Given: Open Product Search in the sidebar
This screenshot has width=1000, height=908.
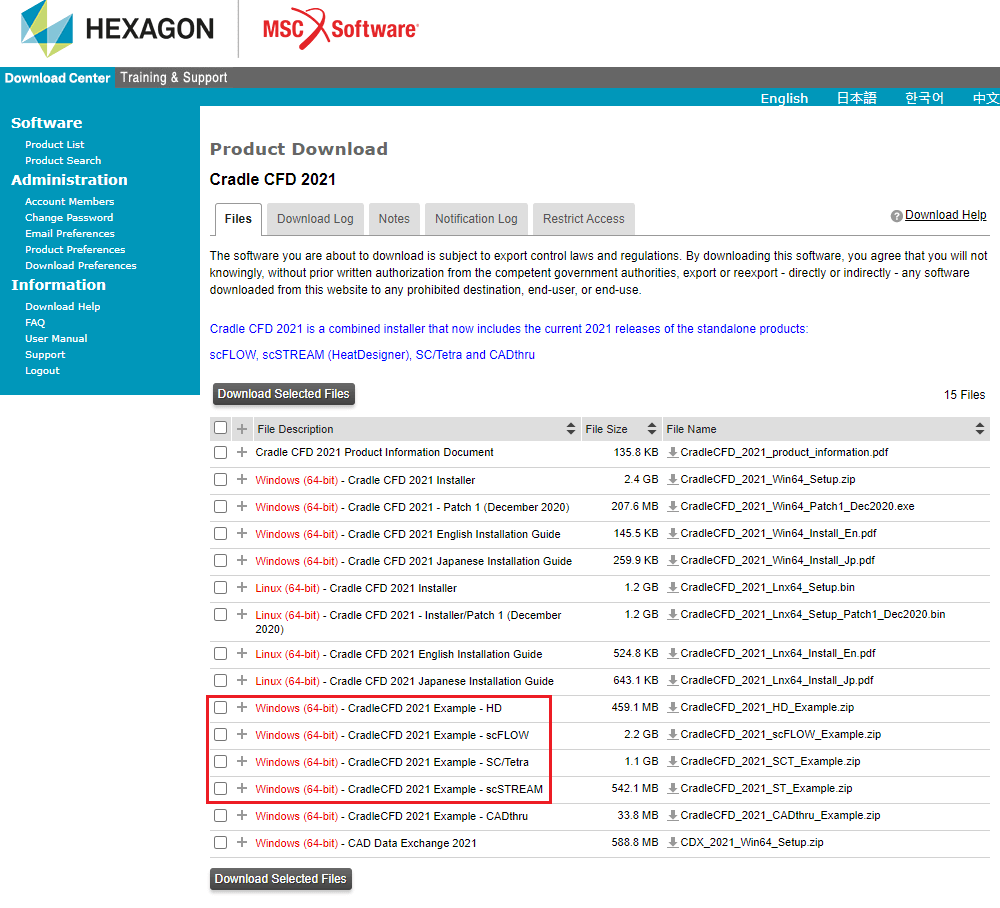Looking at the screenshot, I should click(63, 160).
